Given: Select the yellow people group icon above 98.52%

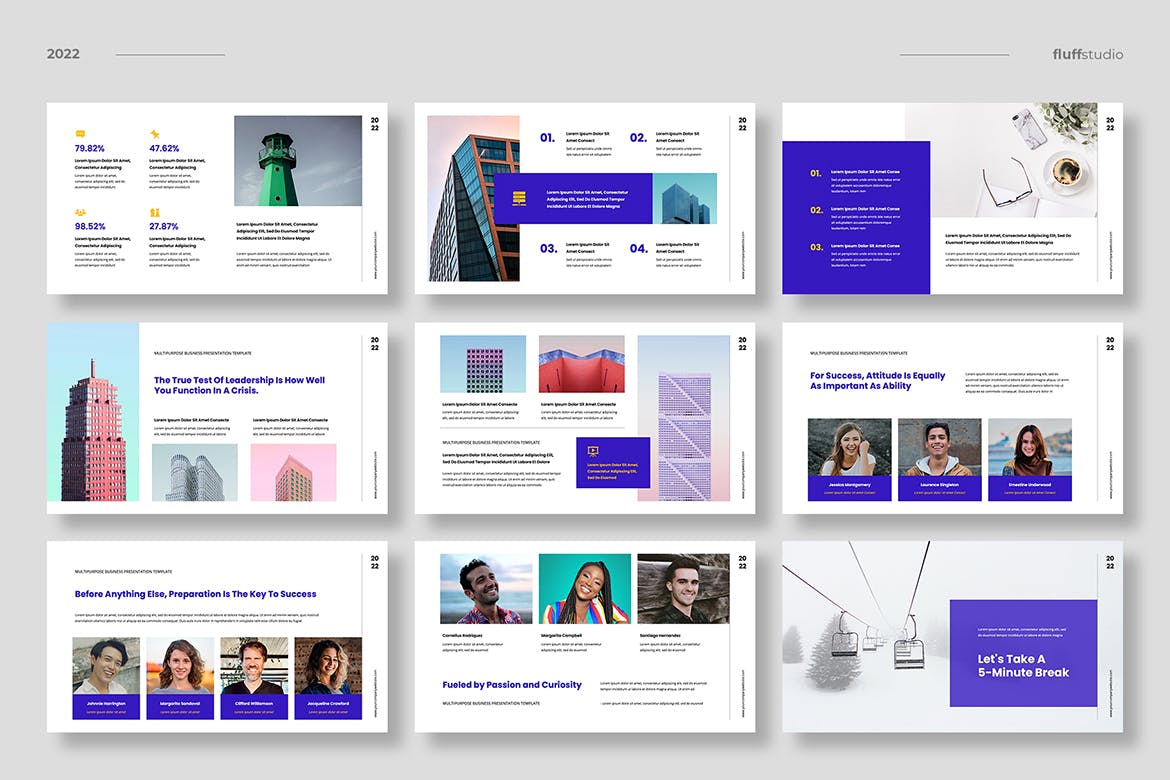Looking at the screenshot, I should 80,212.
